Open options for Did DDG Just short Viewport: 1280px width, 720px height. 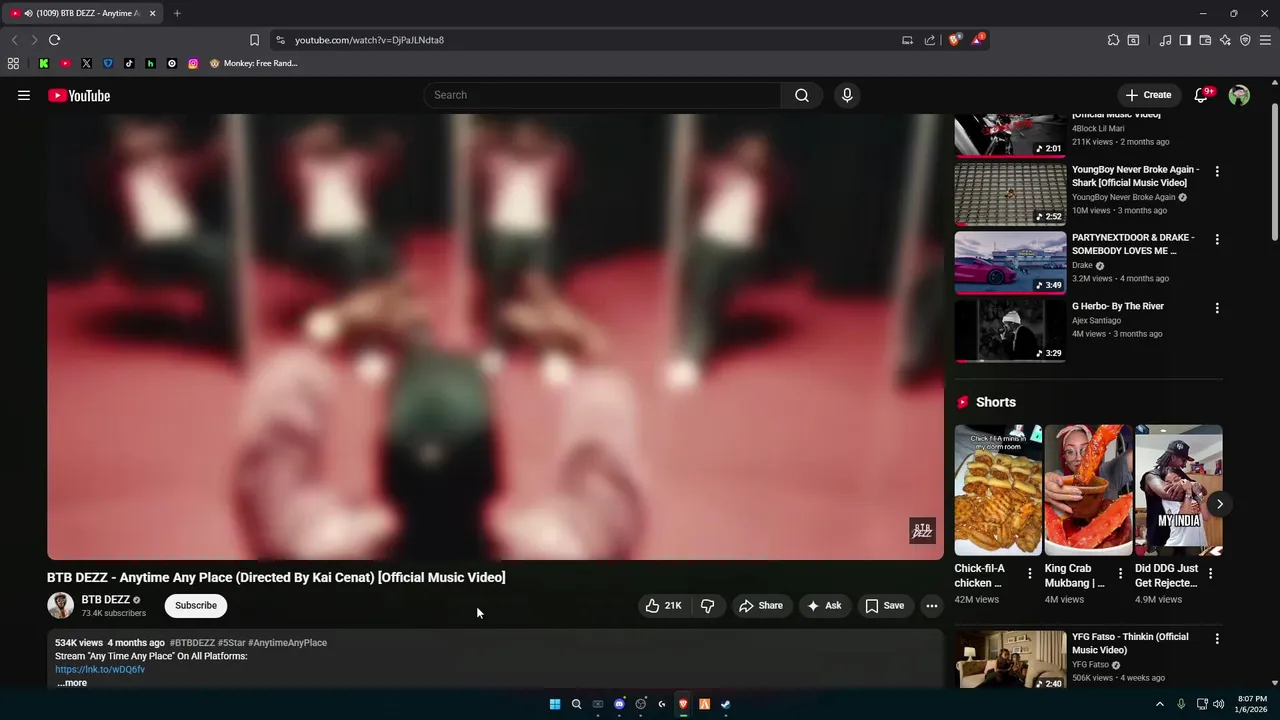coord(1211,574)
